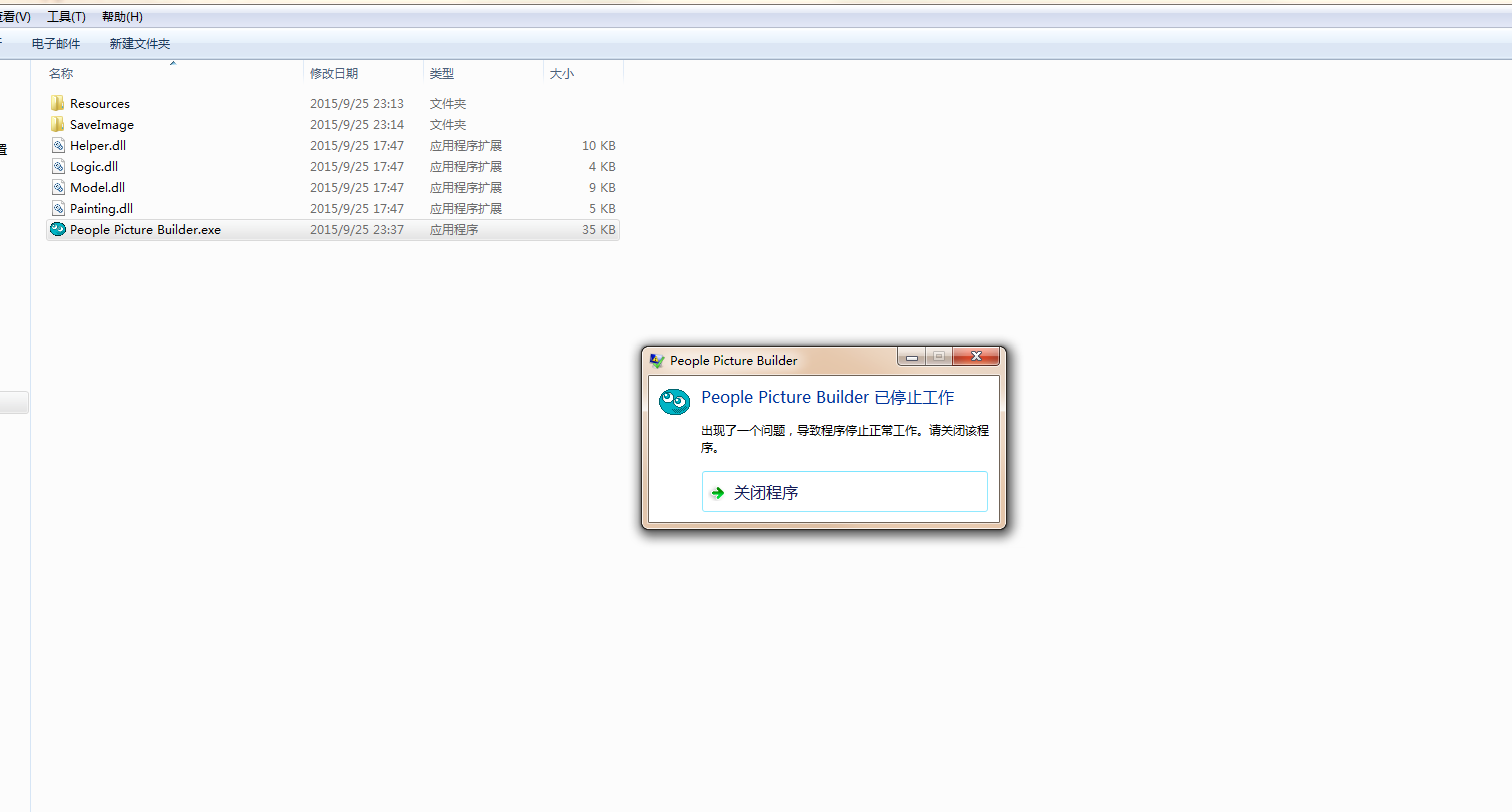
Task: Click the 电子邮件 toolbar button
Action: pos(56,44)
